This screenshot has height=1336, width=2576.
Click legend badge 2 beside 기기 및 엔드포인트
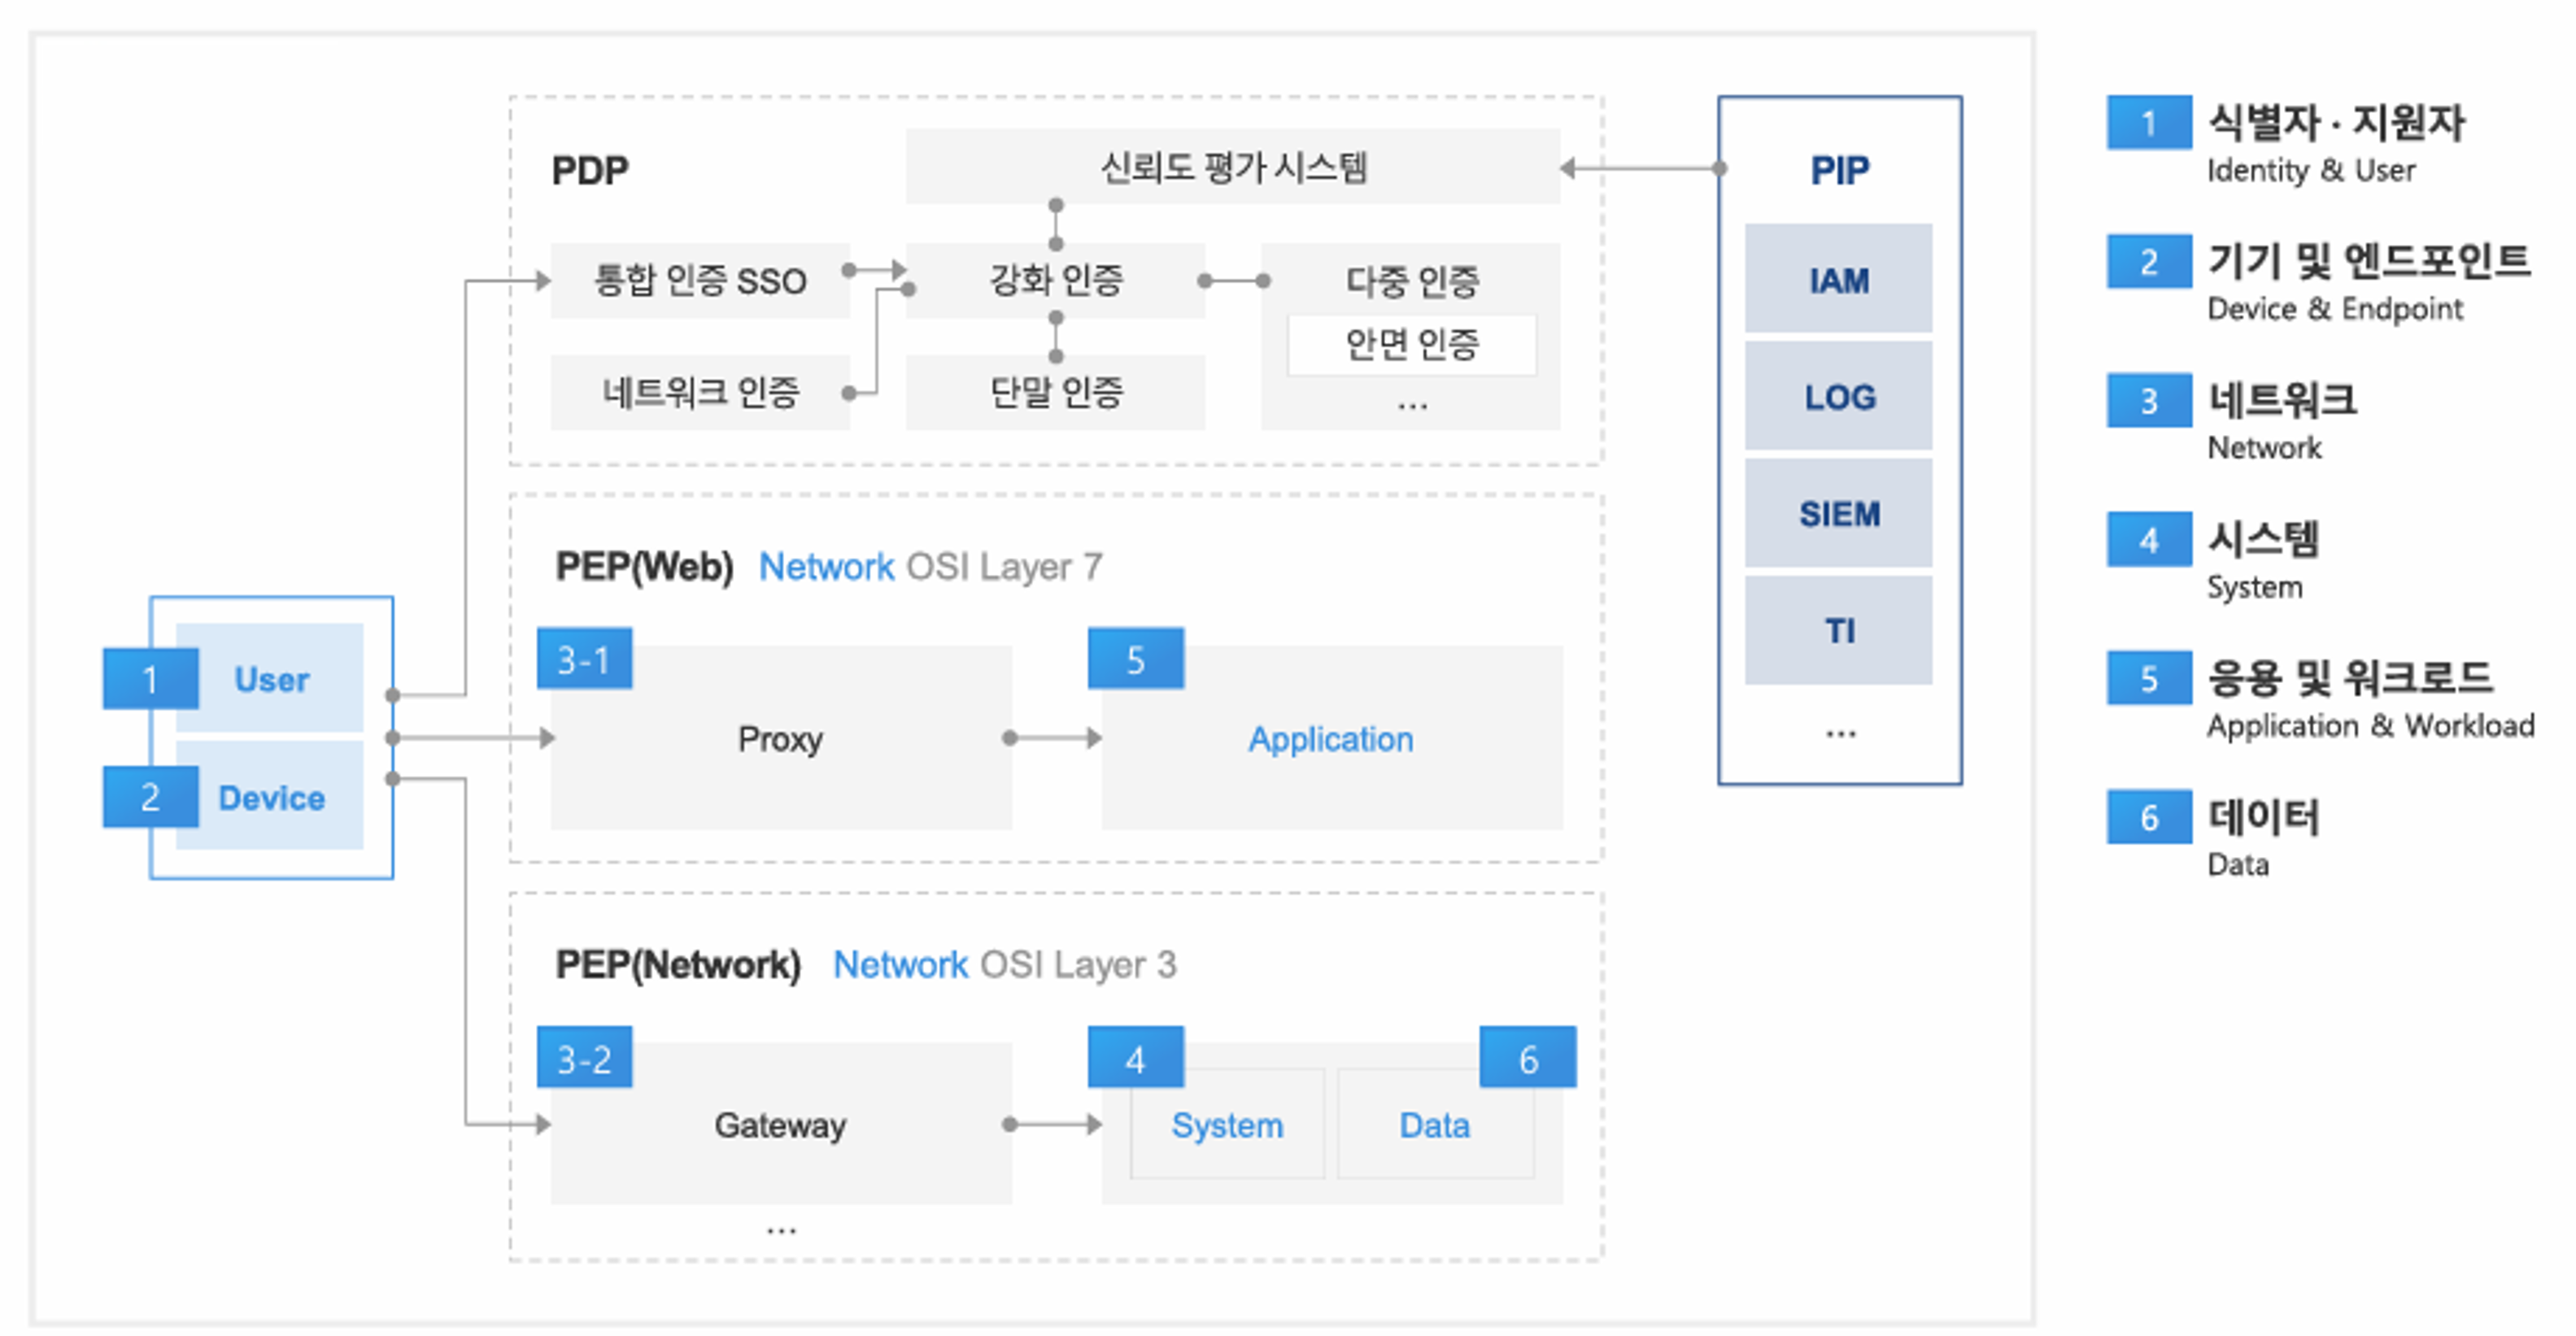[2149, 262]
